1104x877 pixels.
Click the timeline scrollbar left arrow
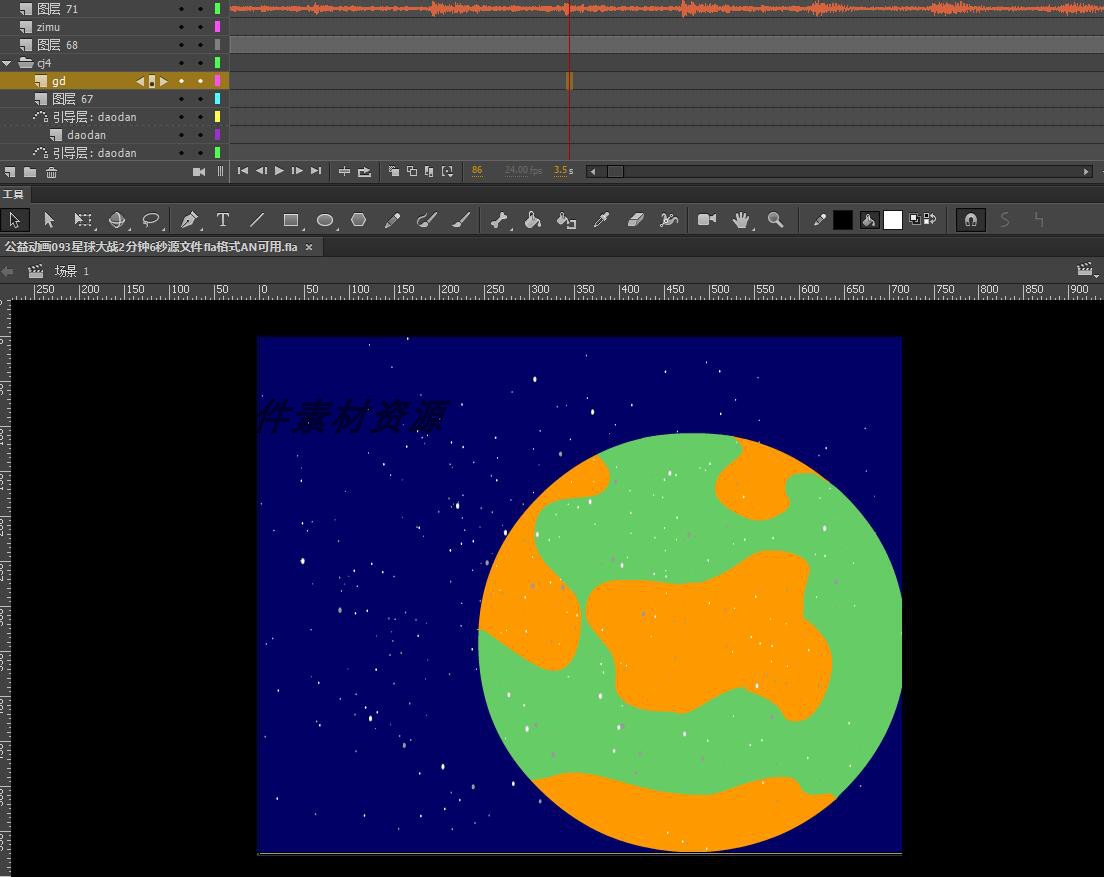coord(593,171)
